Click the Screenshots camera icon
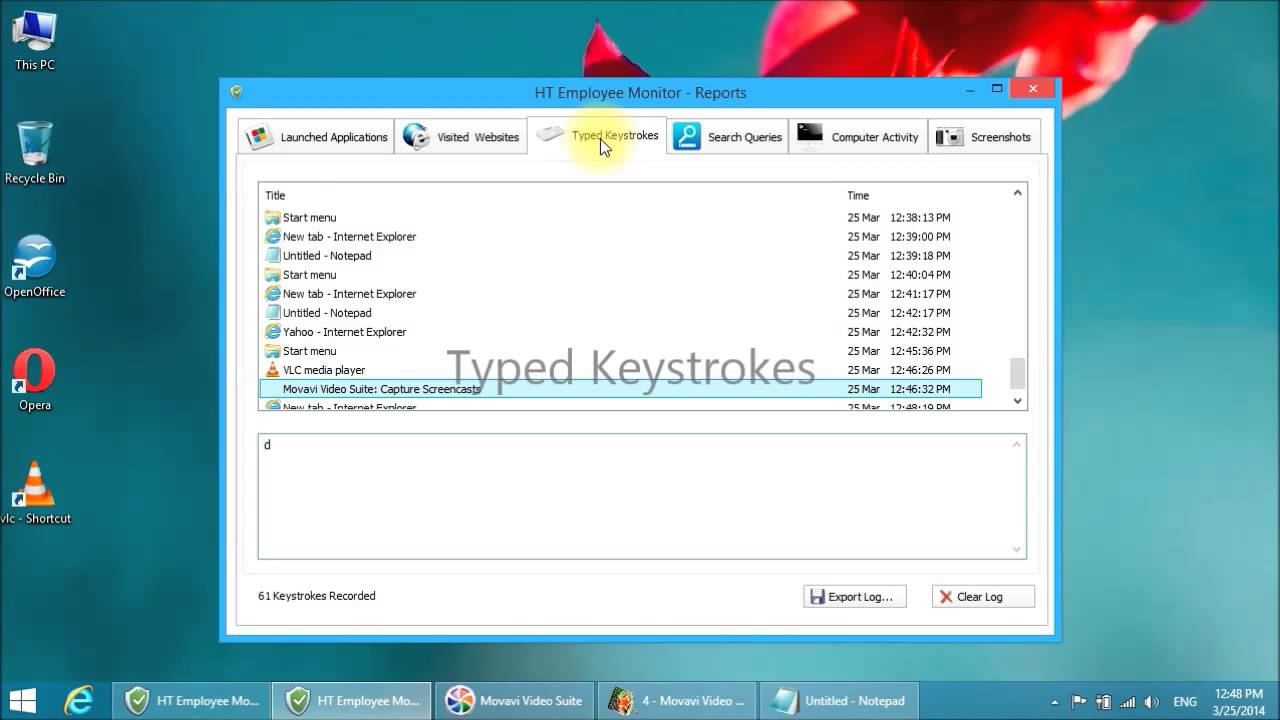Image resolution: width=1280 pixels, height=720 pixels. pyautogui.click(x=949, y=137)
